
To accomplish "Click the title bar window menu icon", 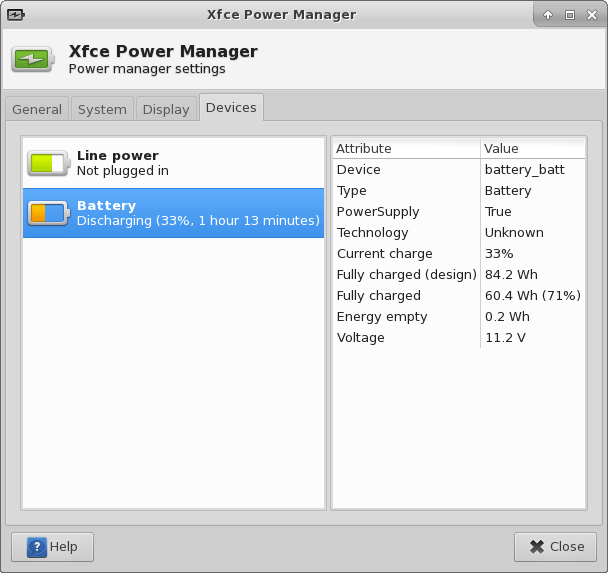I will (x=16, y=15).
